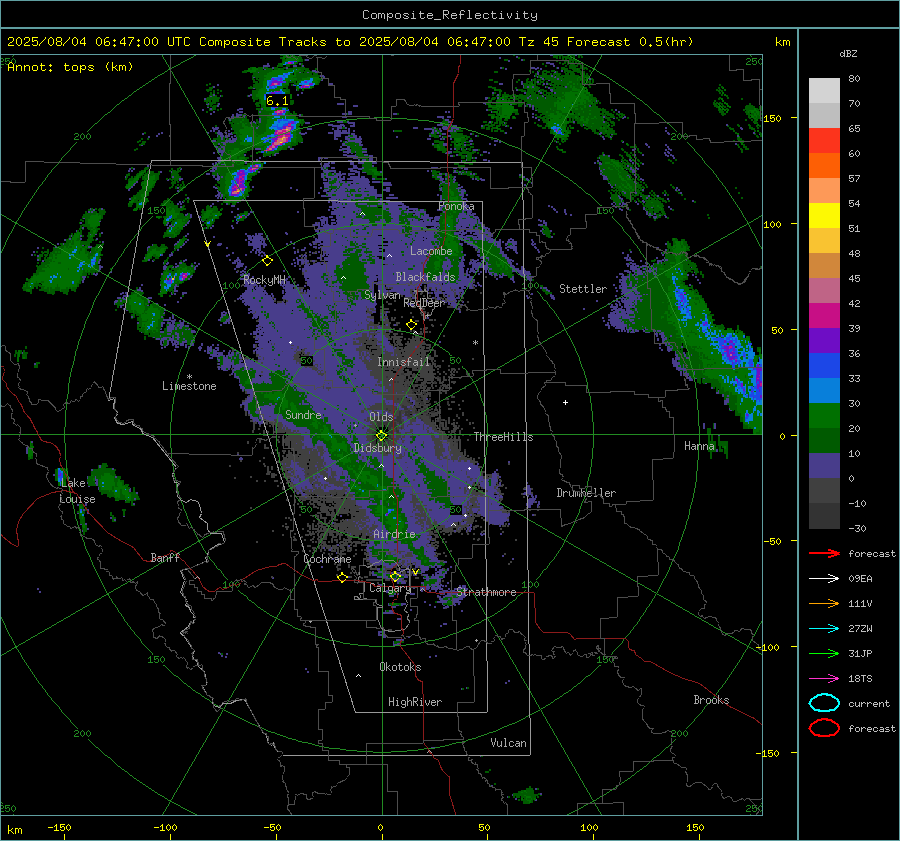Click the orange 60 dBZ swatch
Image resolution: width=900 pixels, height=841 pixels.
coord(824,165)
